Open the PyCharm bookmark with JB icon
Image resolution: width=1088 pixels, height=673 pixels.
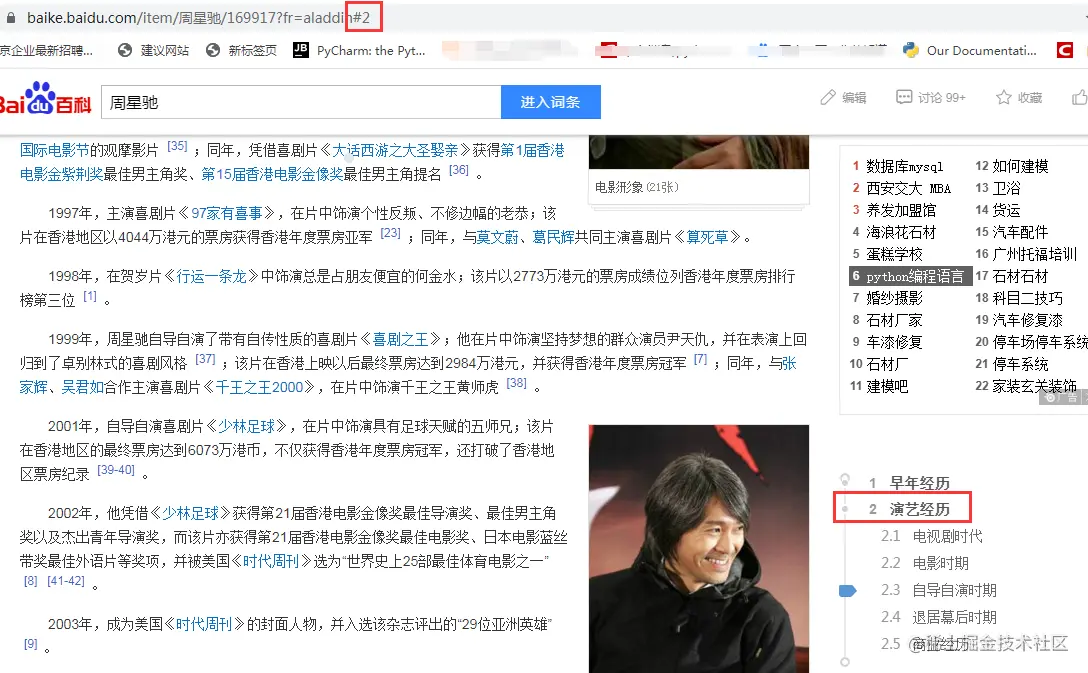click(359, 50)
